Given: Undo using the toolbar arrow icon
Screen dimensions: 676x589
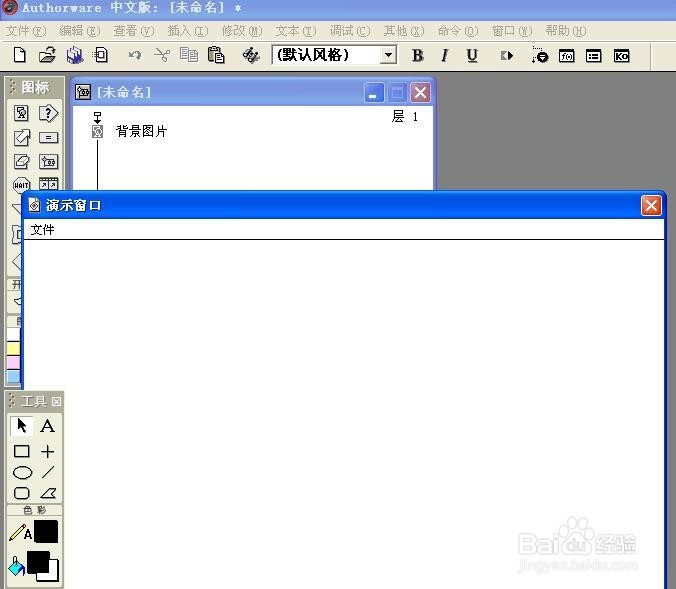Looking at the screenshot, I should click(135, 55).
